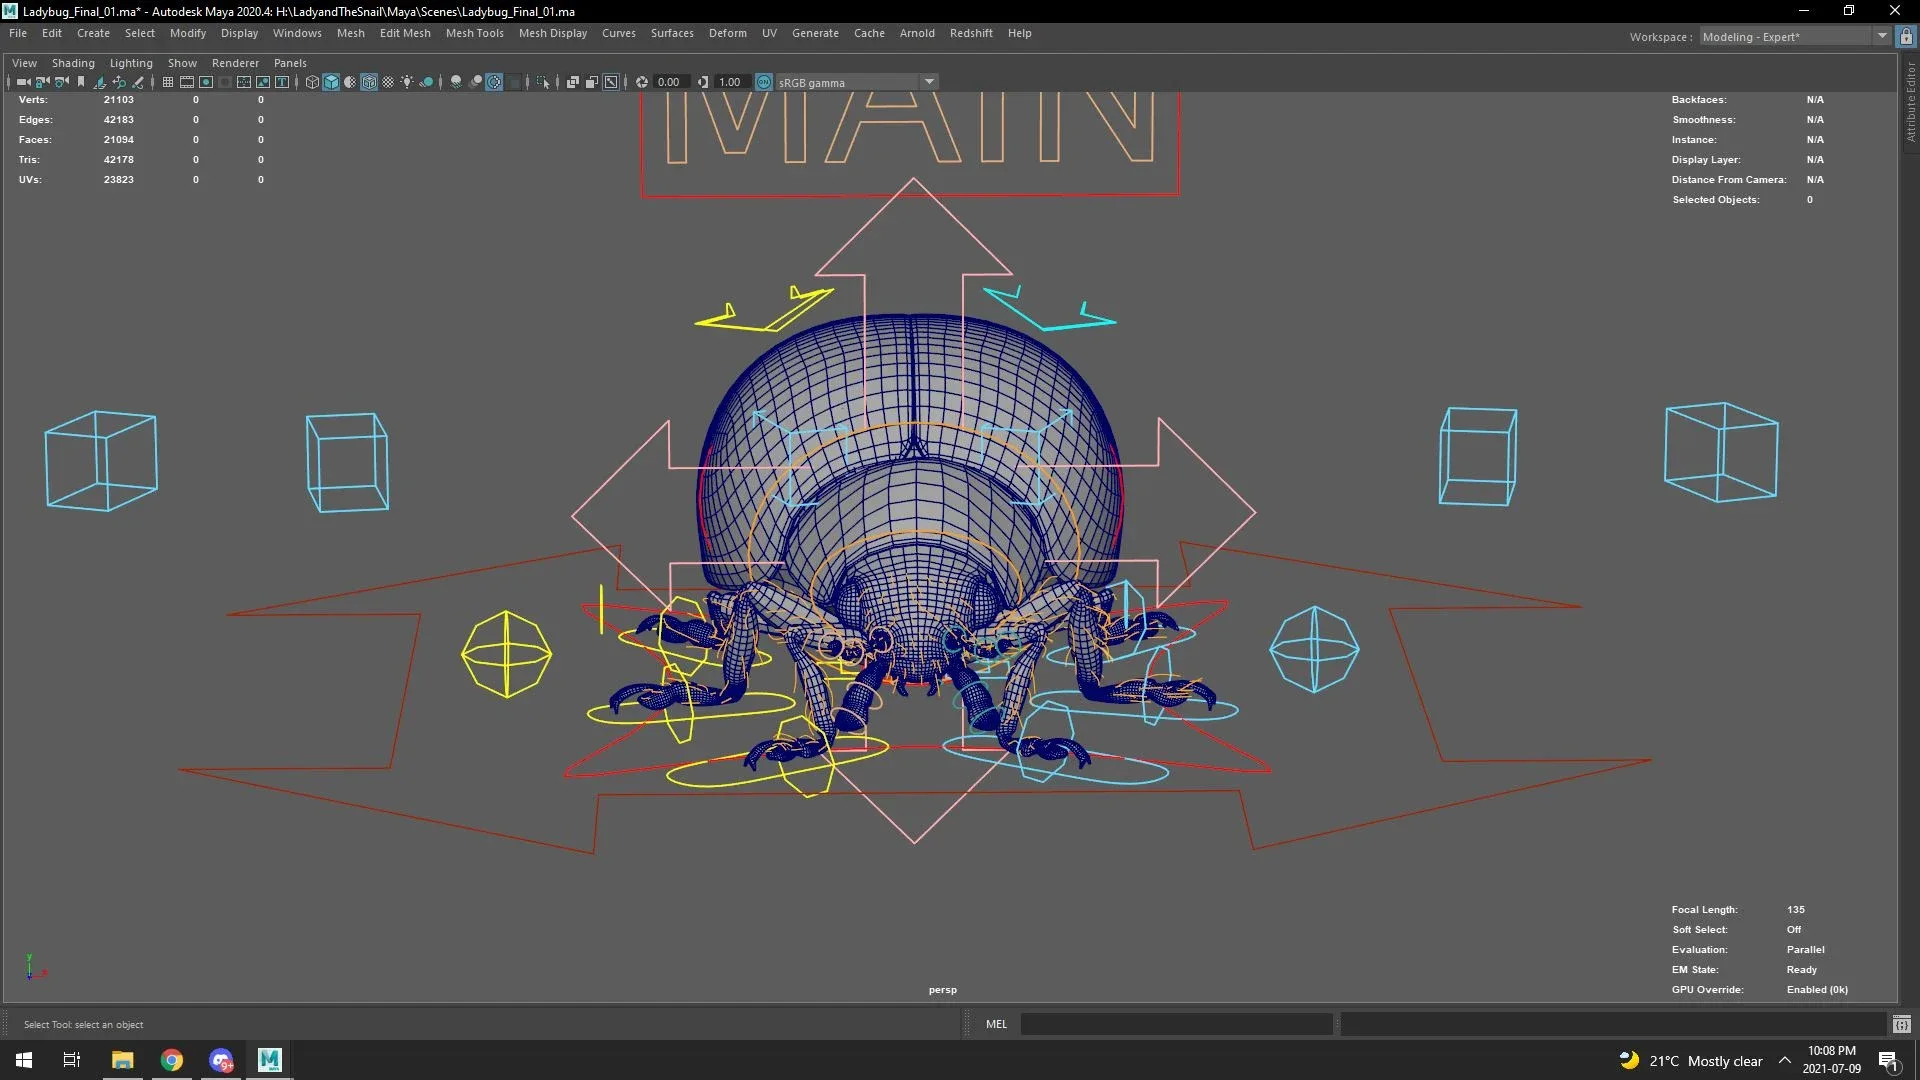Open the sRGB gamma view transform dropdown
Screen dimensions: 1920x1080
coord(929,82)
